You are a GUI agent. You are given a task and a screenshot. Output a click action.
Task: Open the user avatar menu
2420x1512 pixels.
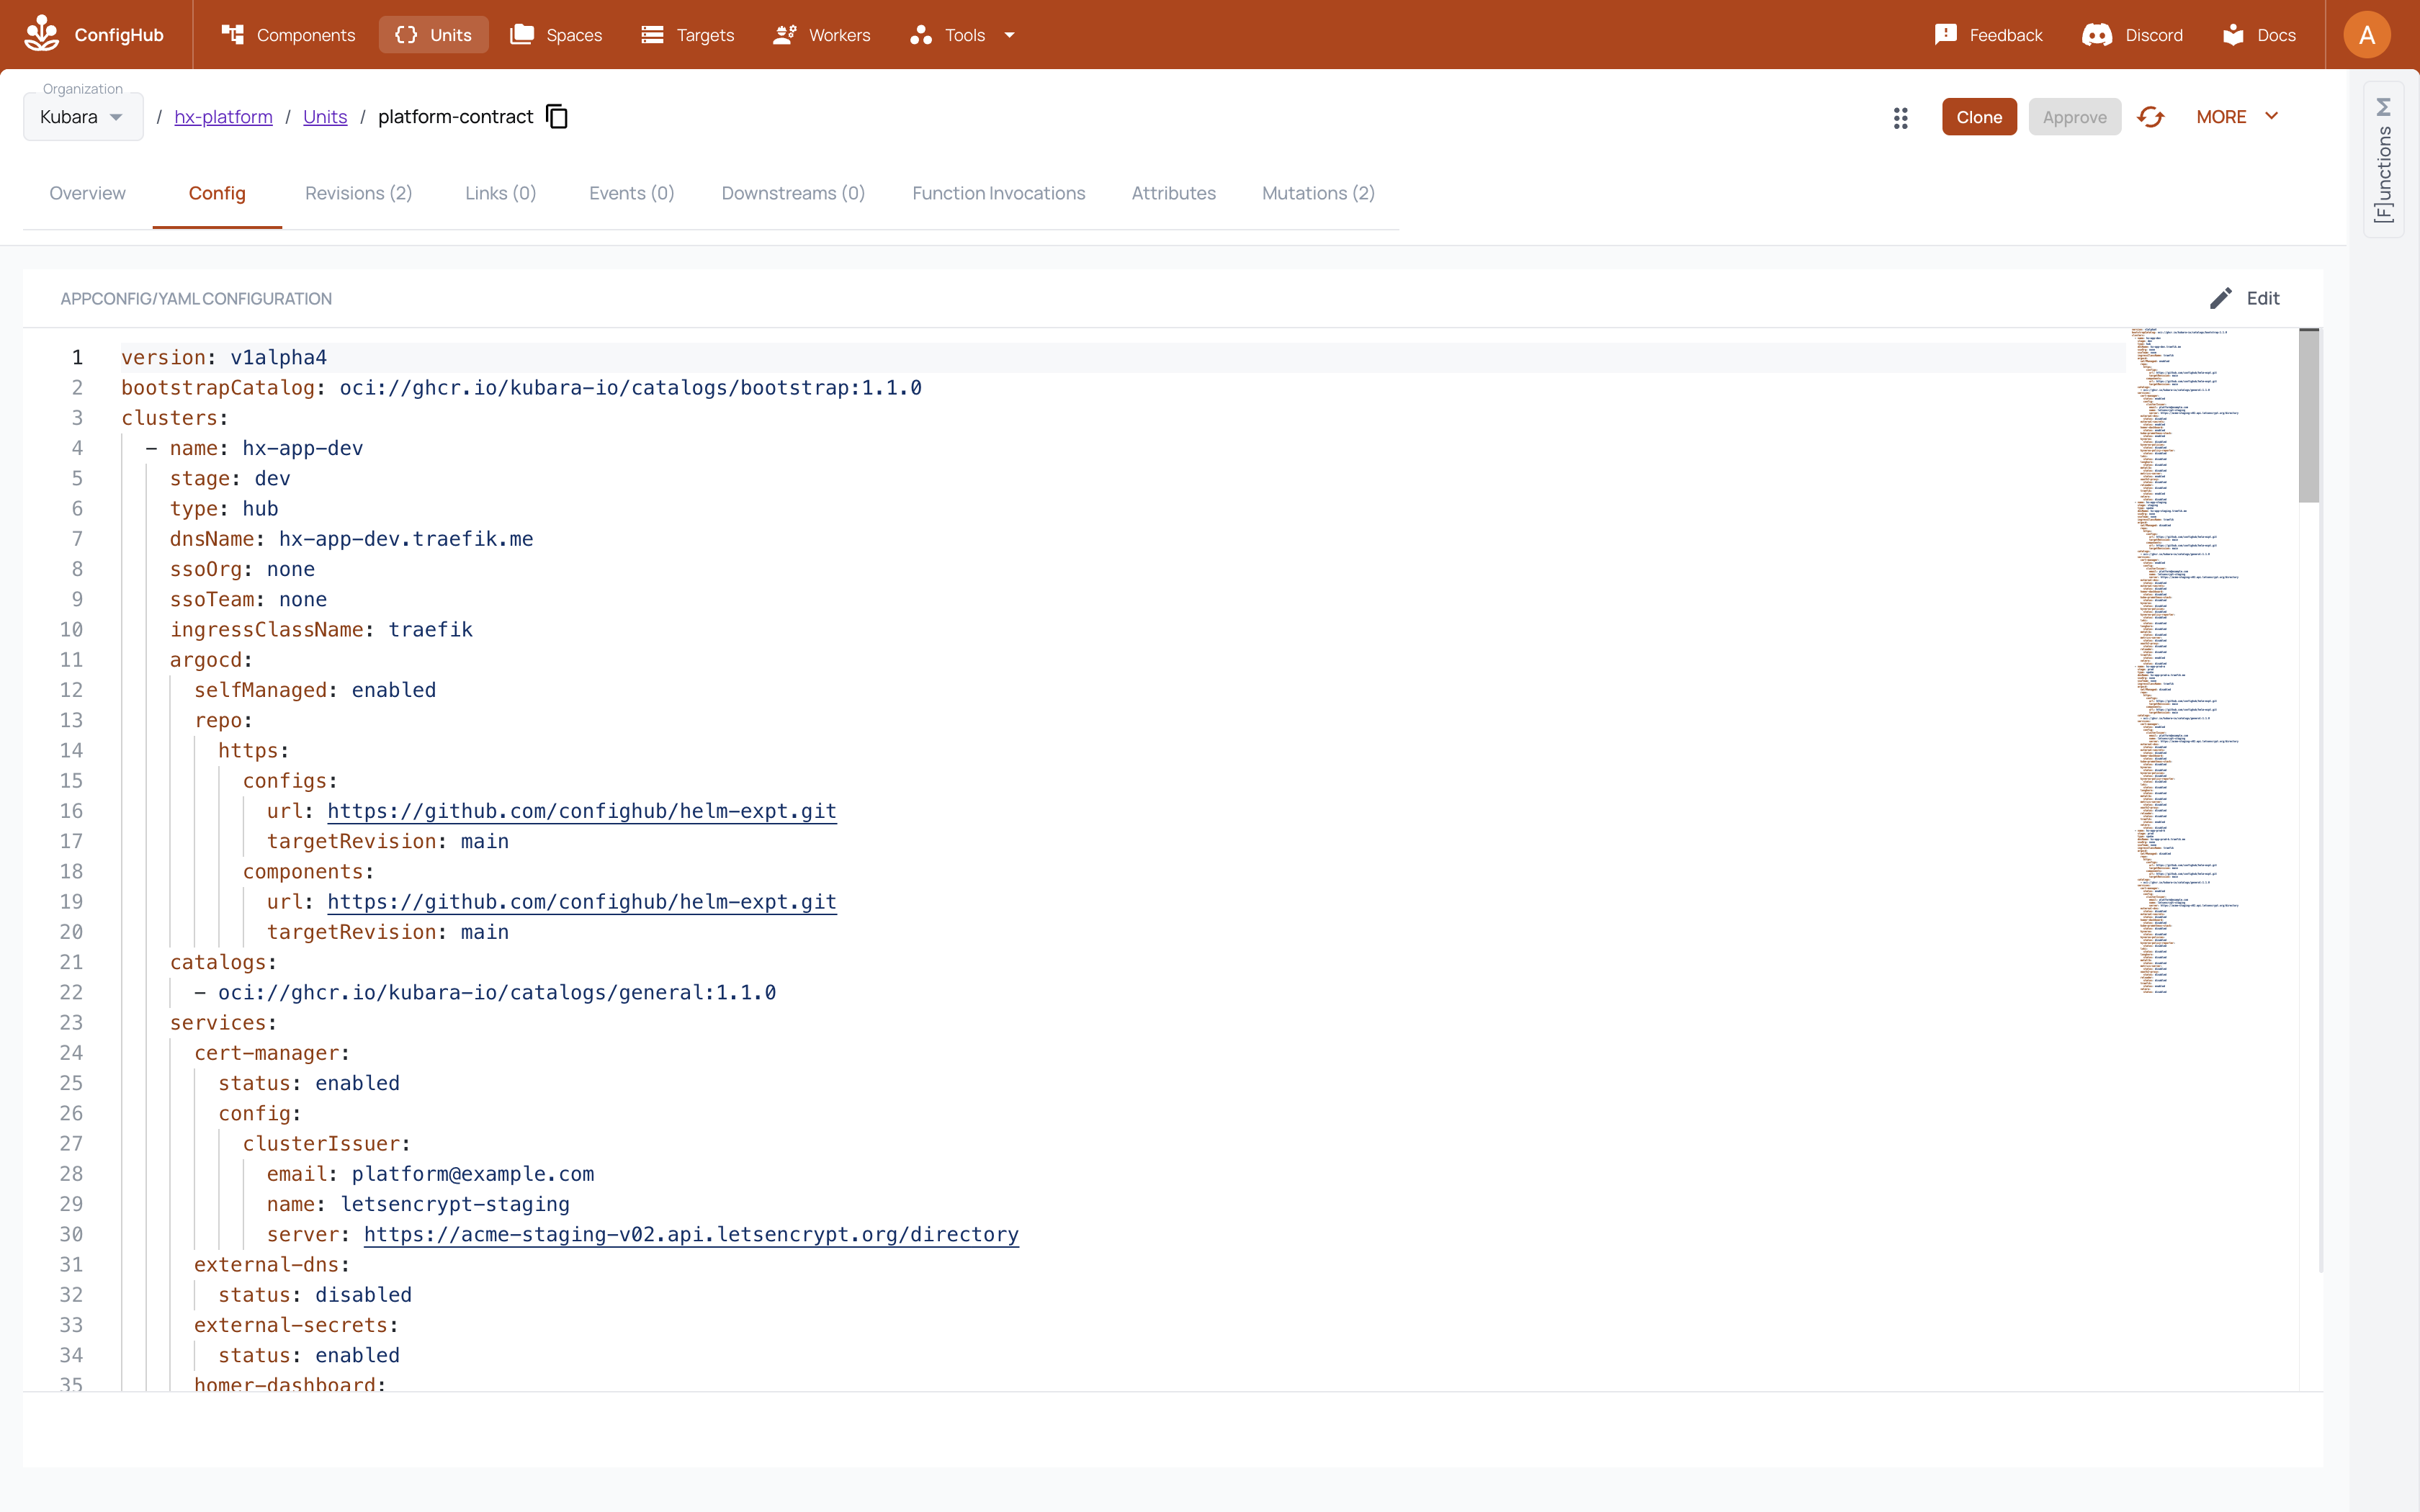[x=2366, y=35]
